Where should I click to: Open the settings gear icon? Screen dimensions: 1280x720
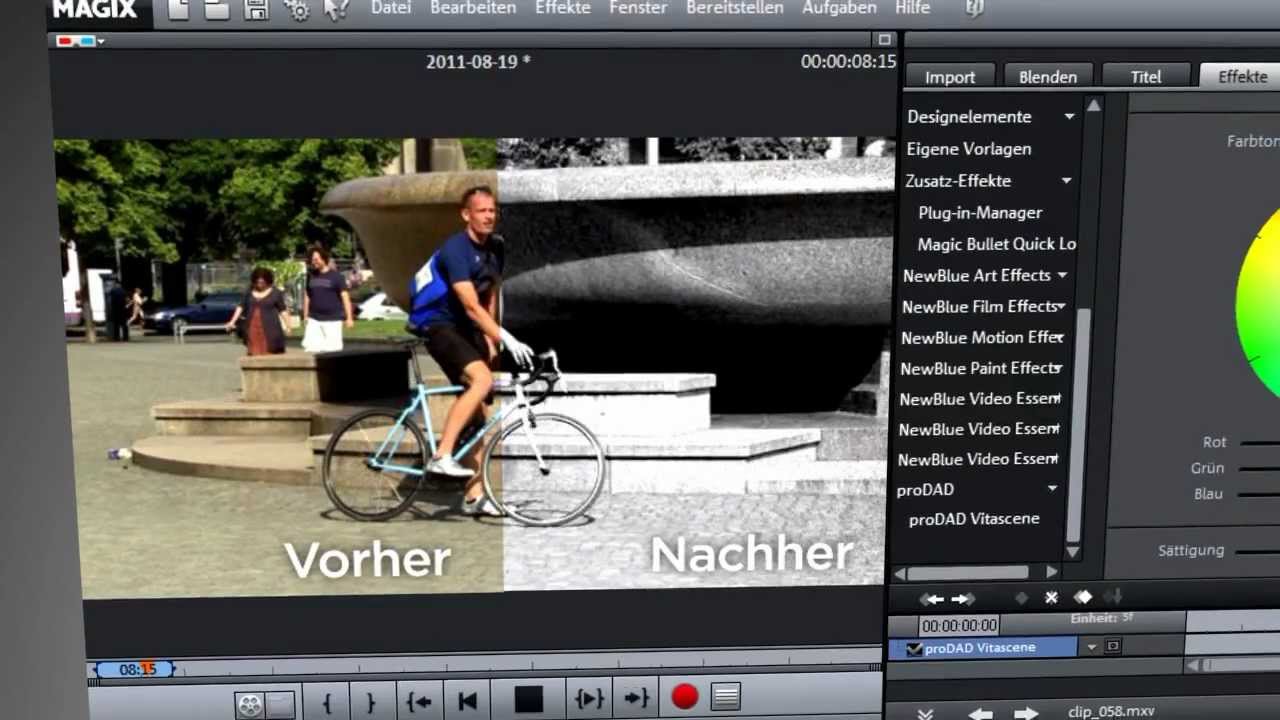[297, 10]
